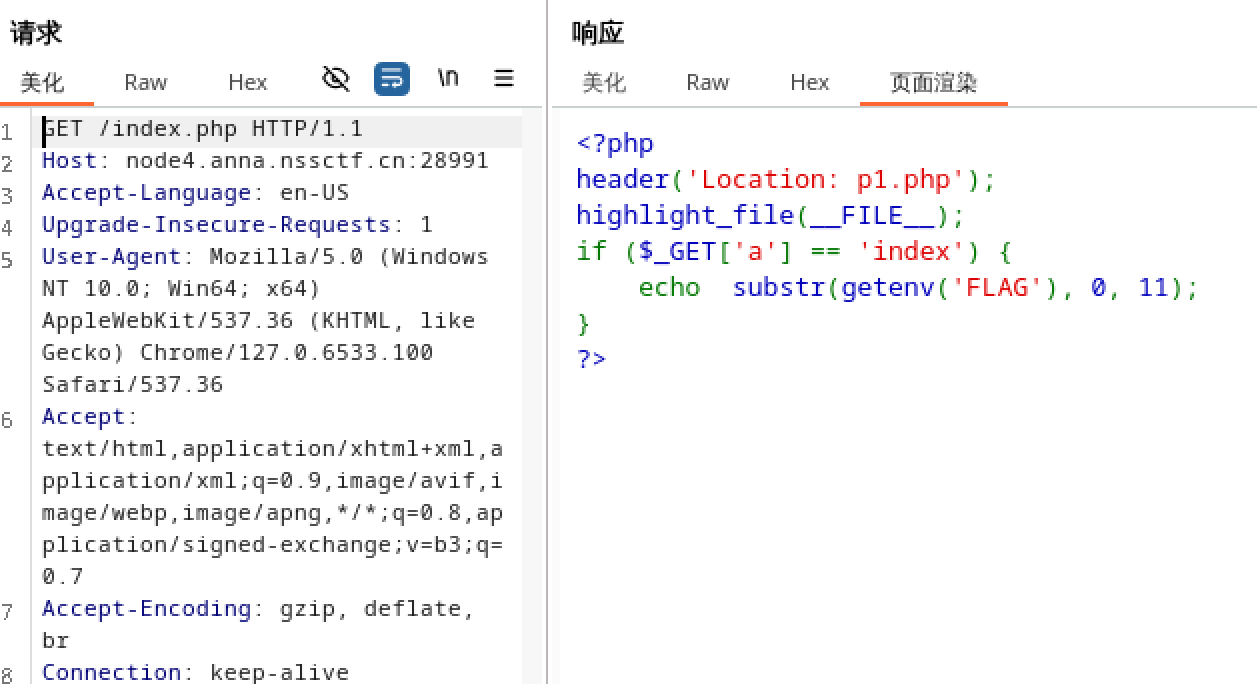1257x684 pixels.
Task: Click the GET /index.php request line
Action: tap(202, 129)
